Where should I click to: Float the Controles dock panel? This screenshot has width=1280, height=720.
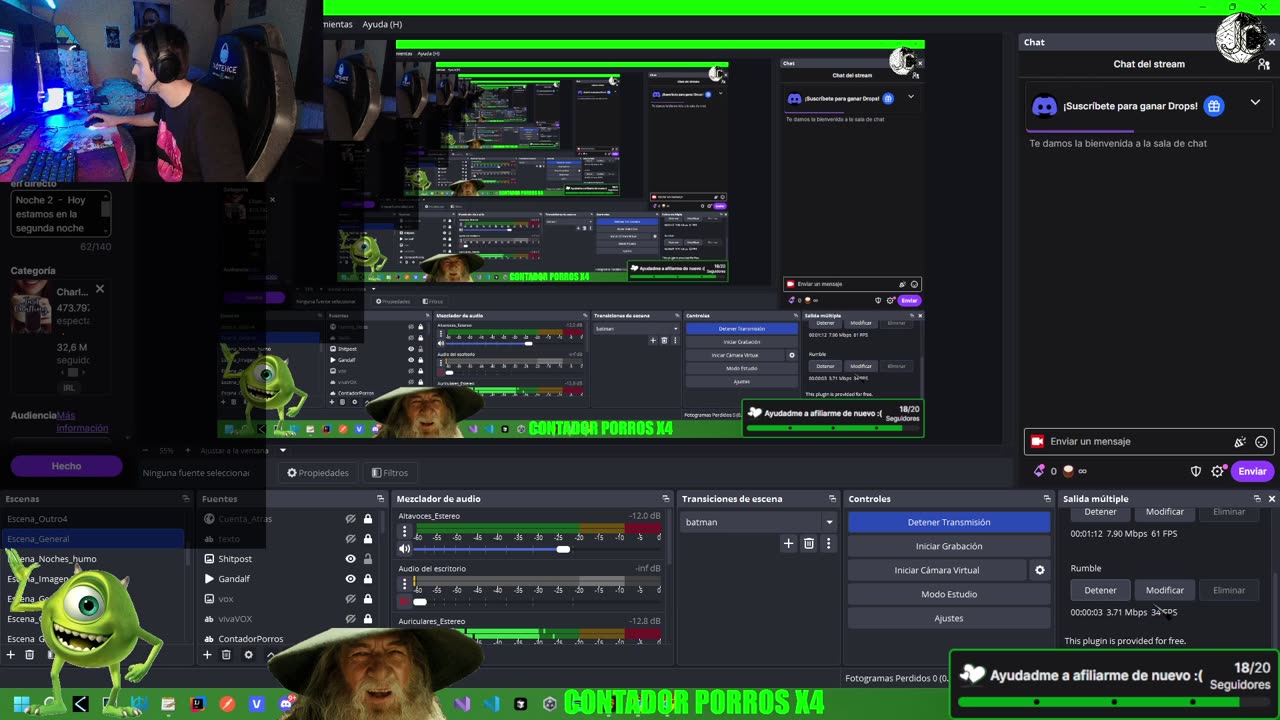[x=1047, y=499]
